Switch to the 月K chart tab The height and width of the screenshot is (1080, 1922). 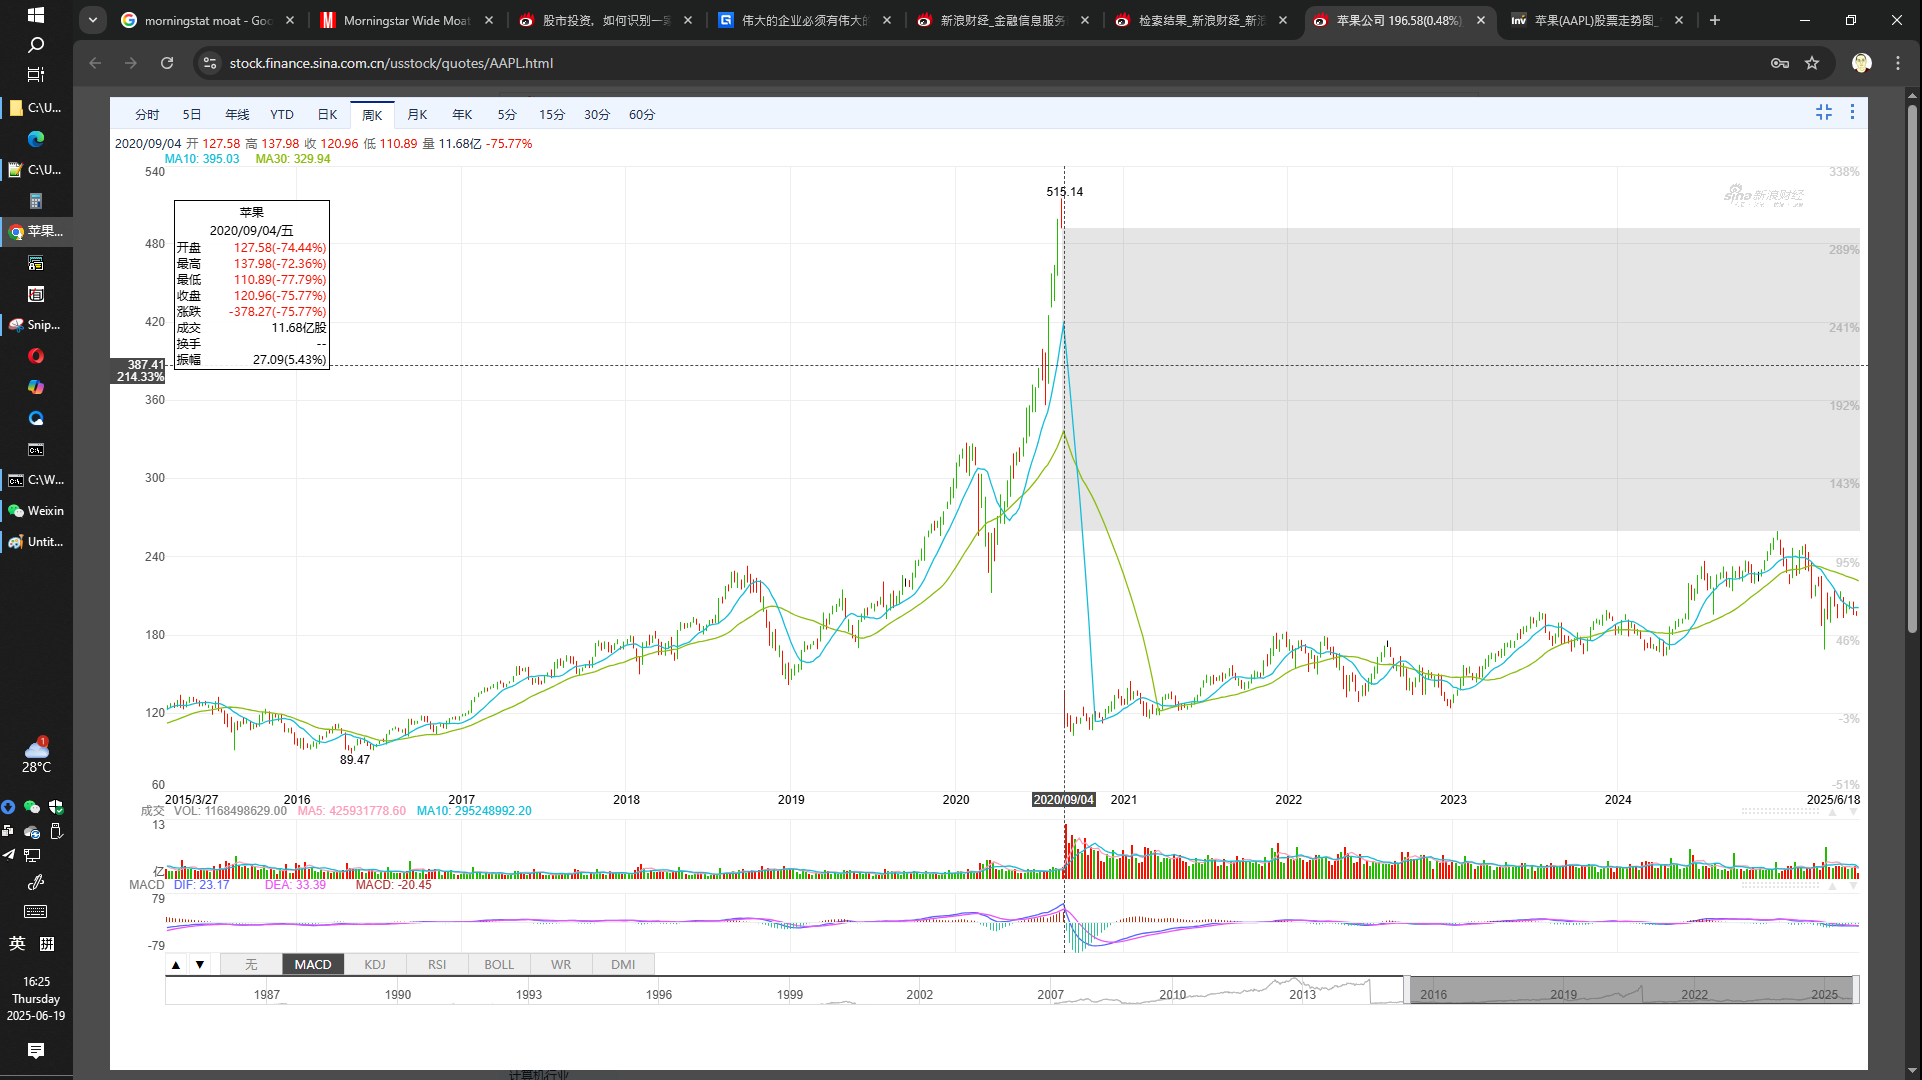click(x=417, y=115)
